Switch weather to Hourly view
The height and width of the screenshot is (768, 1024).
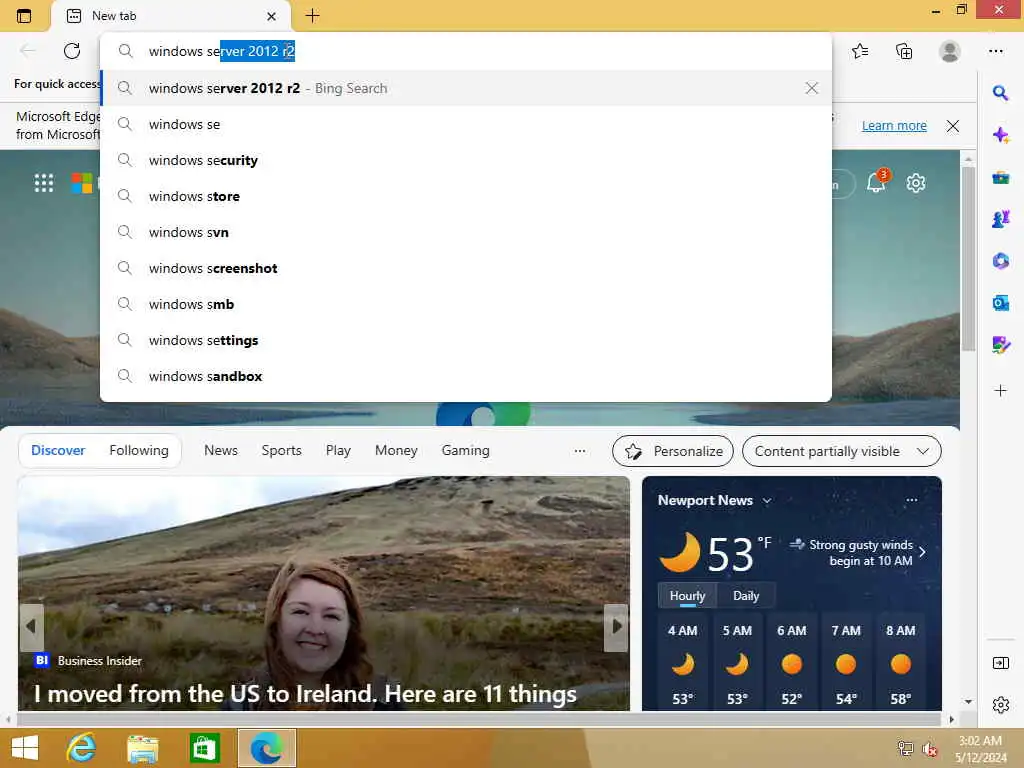687,596
